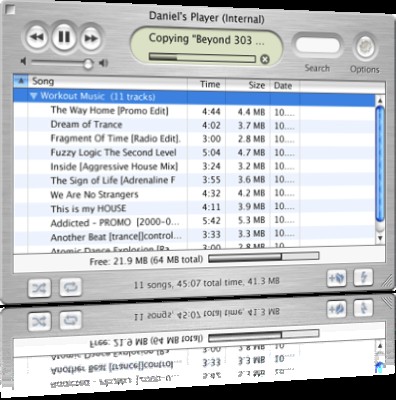
Task: Select song We Are No Strangers
Action: [x=94, y=194]
